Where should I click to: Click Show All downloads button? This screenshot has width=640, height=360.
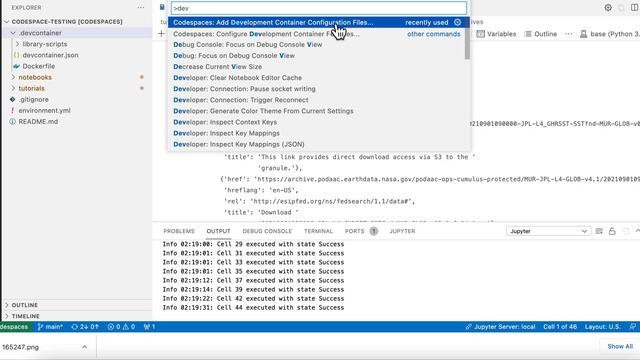click(620, 346)
